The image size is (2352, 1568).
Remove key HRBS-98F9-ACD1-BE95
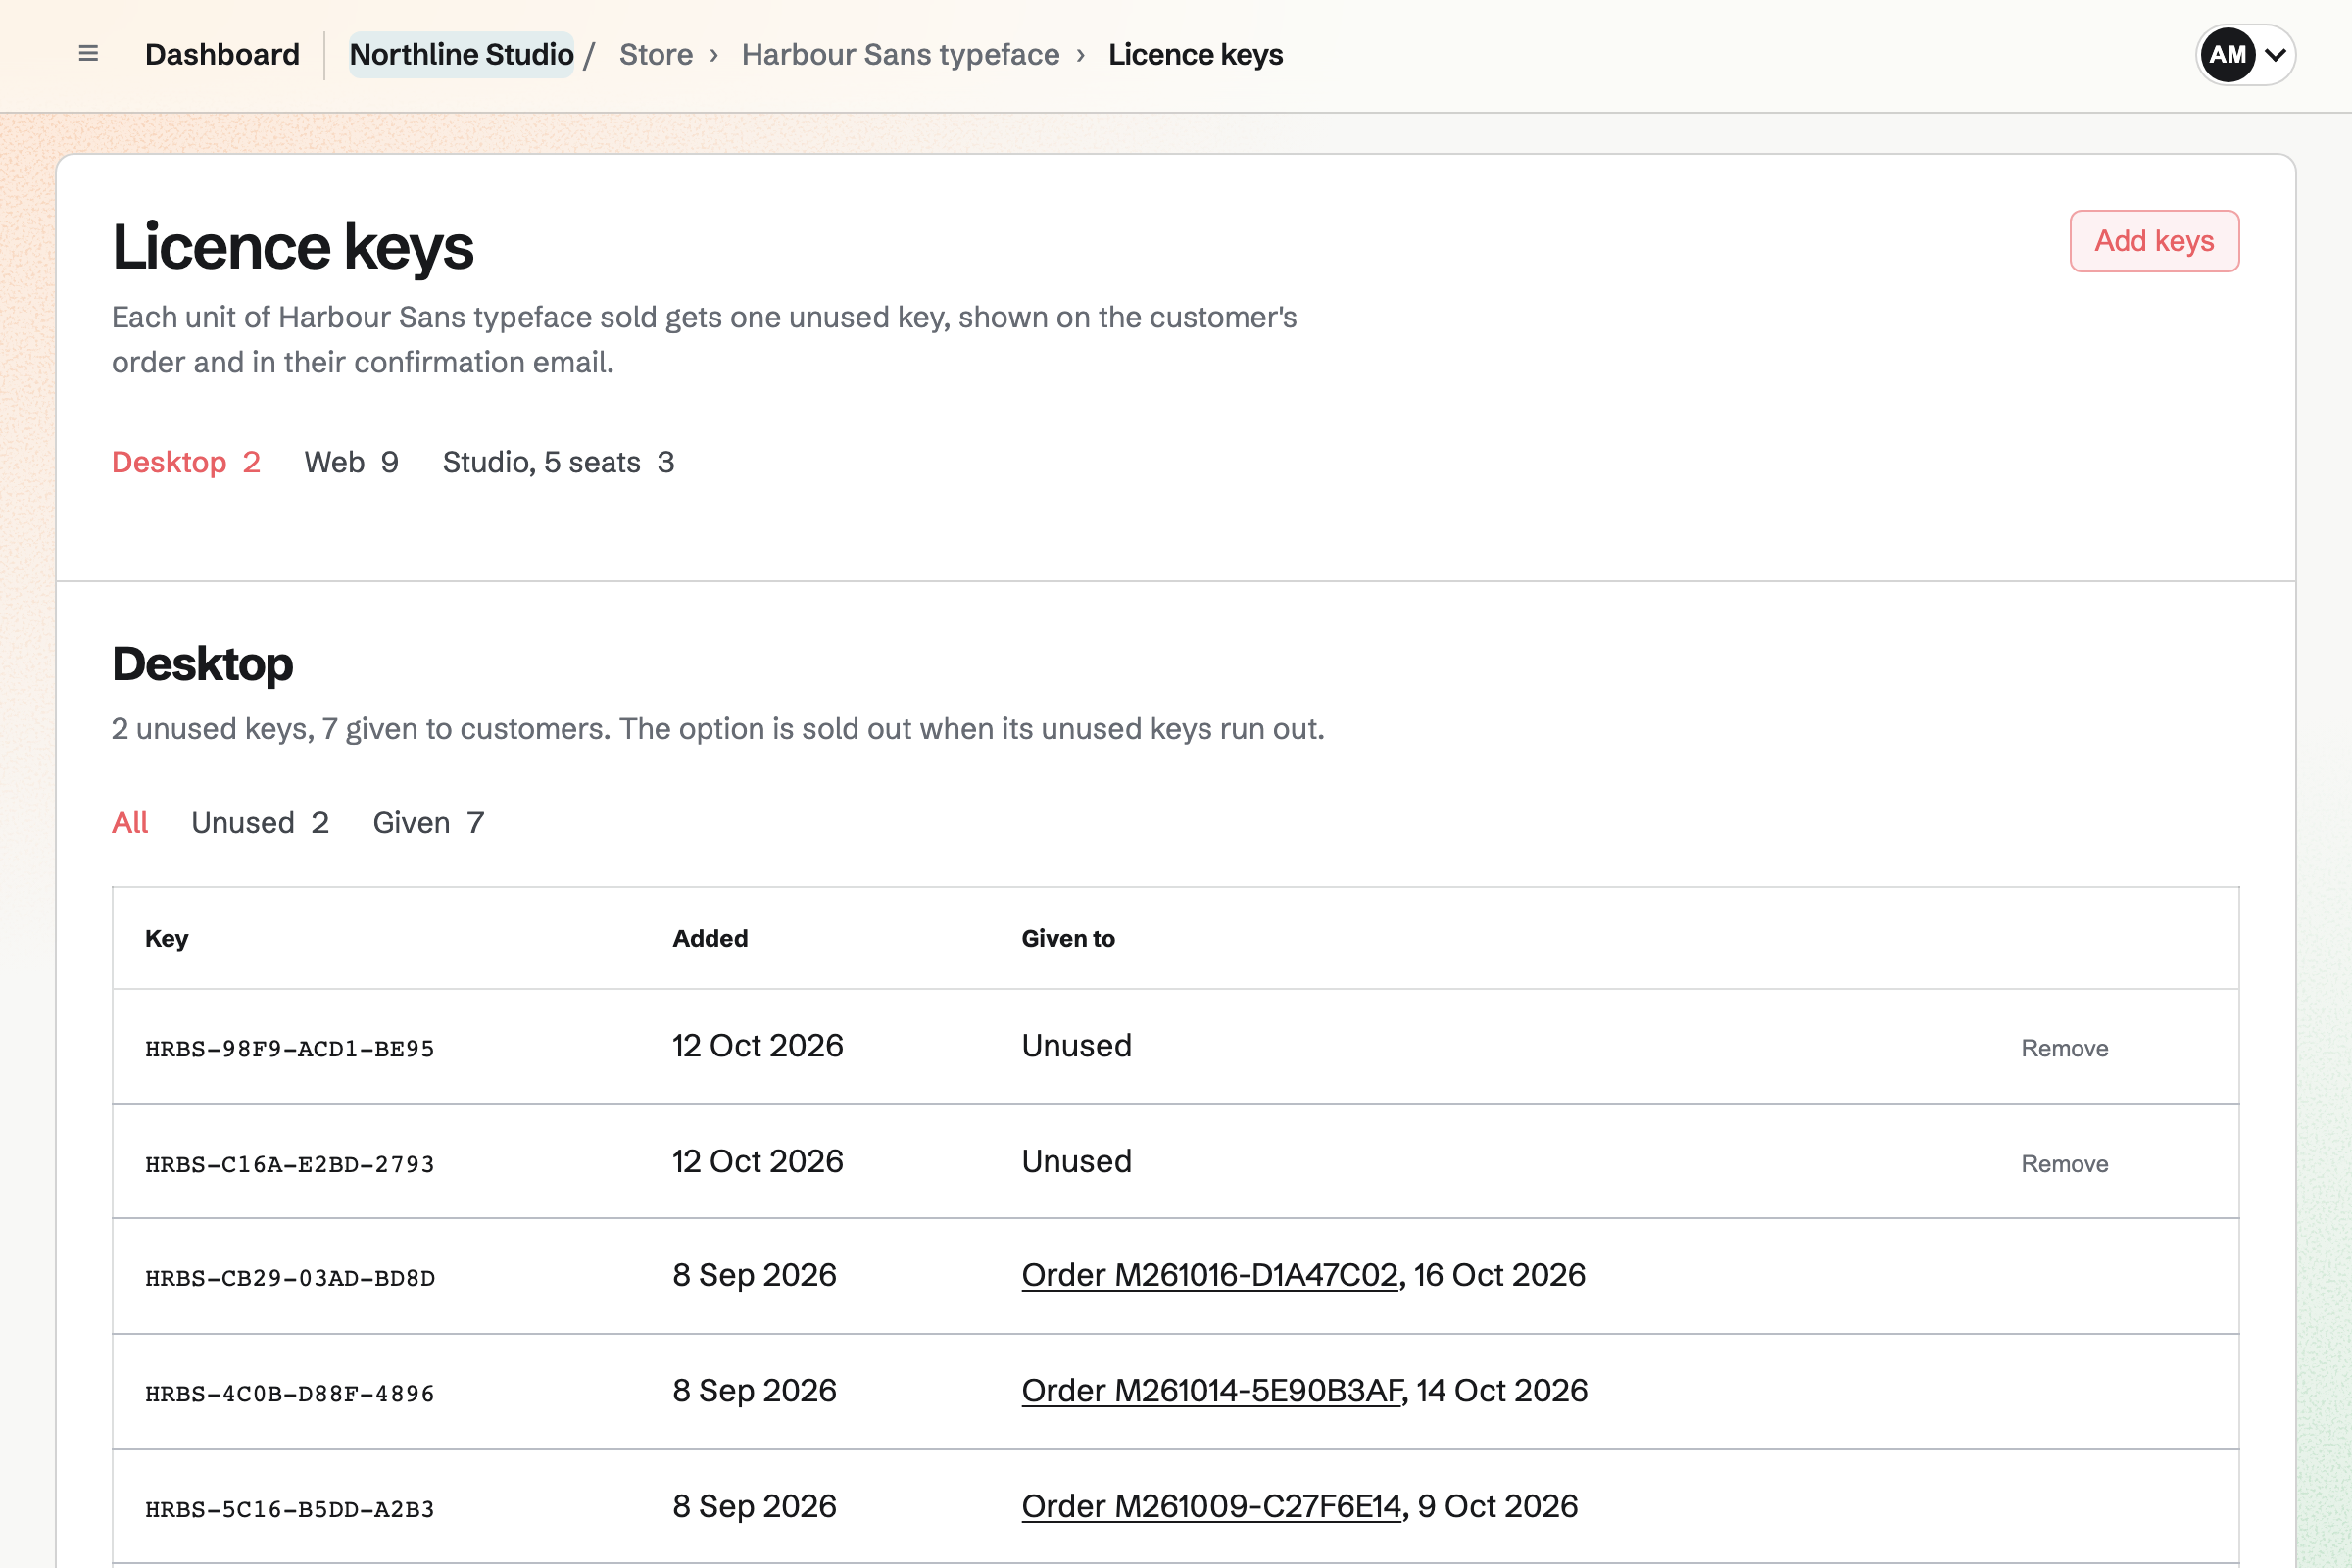tap(2064, 1048)
